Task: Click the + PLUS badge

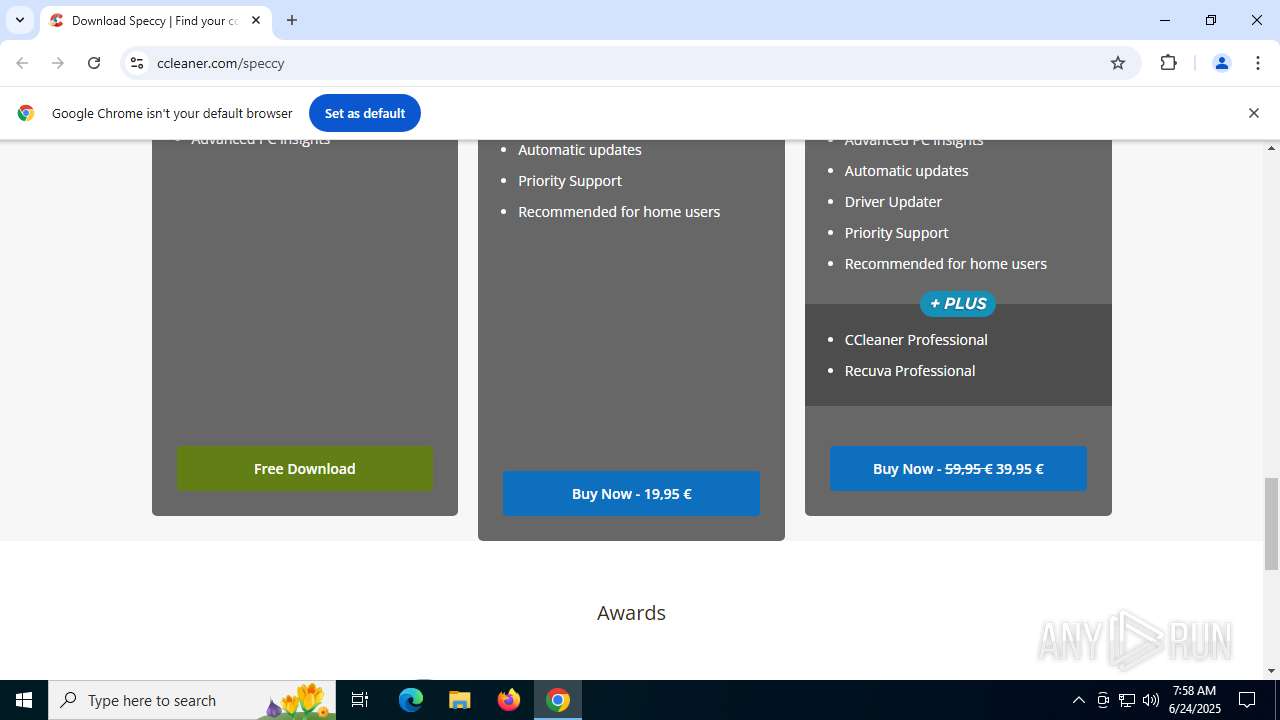Action: tap(958, 304)
